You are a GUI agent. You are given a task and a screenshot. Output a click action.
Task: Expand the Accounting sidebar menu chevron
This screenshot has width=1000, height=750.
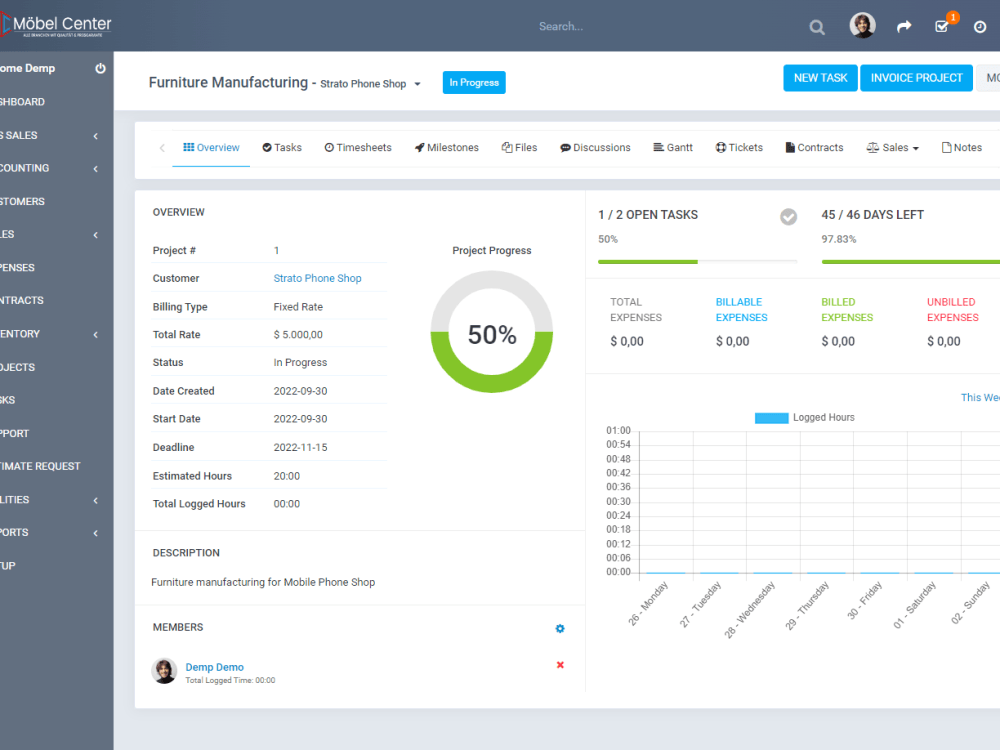(96, 168)
